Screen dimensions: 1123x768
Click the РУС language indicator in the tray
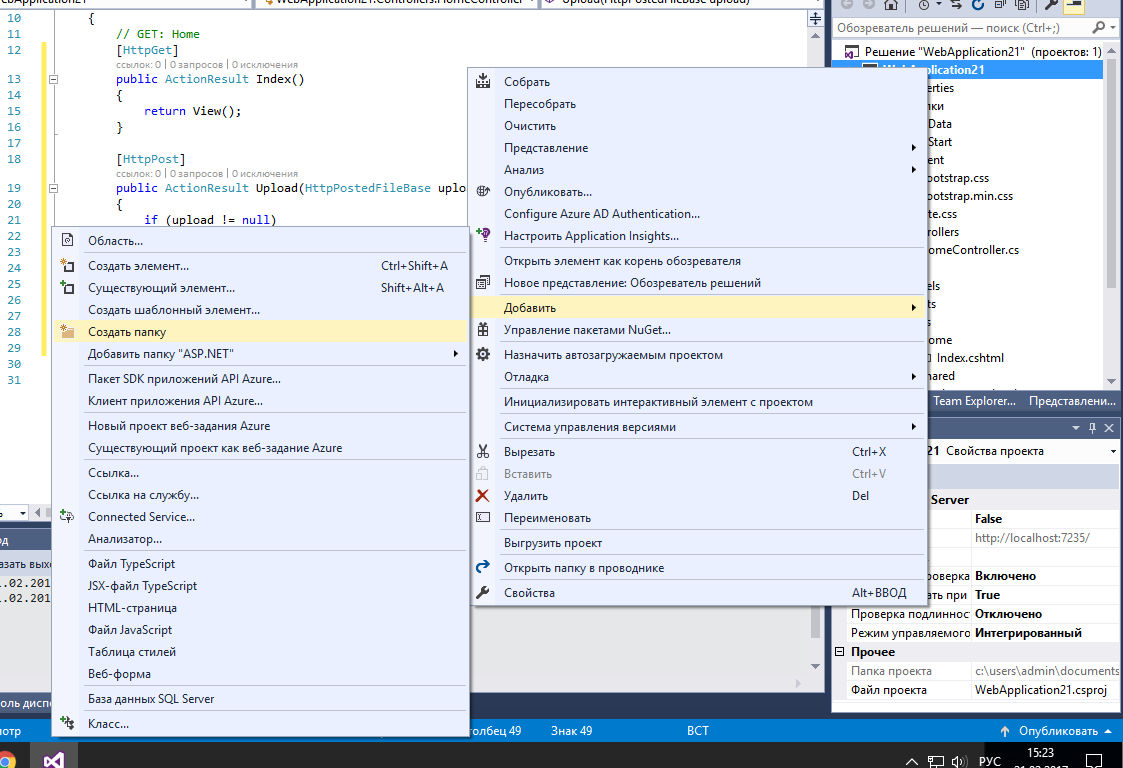pos(989,761)
